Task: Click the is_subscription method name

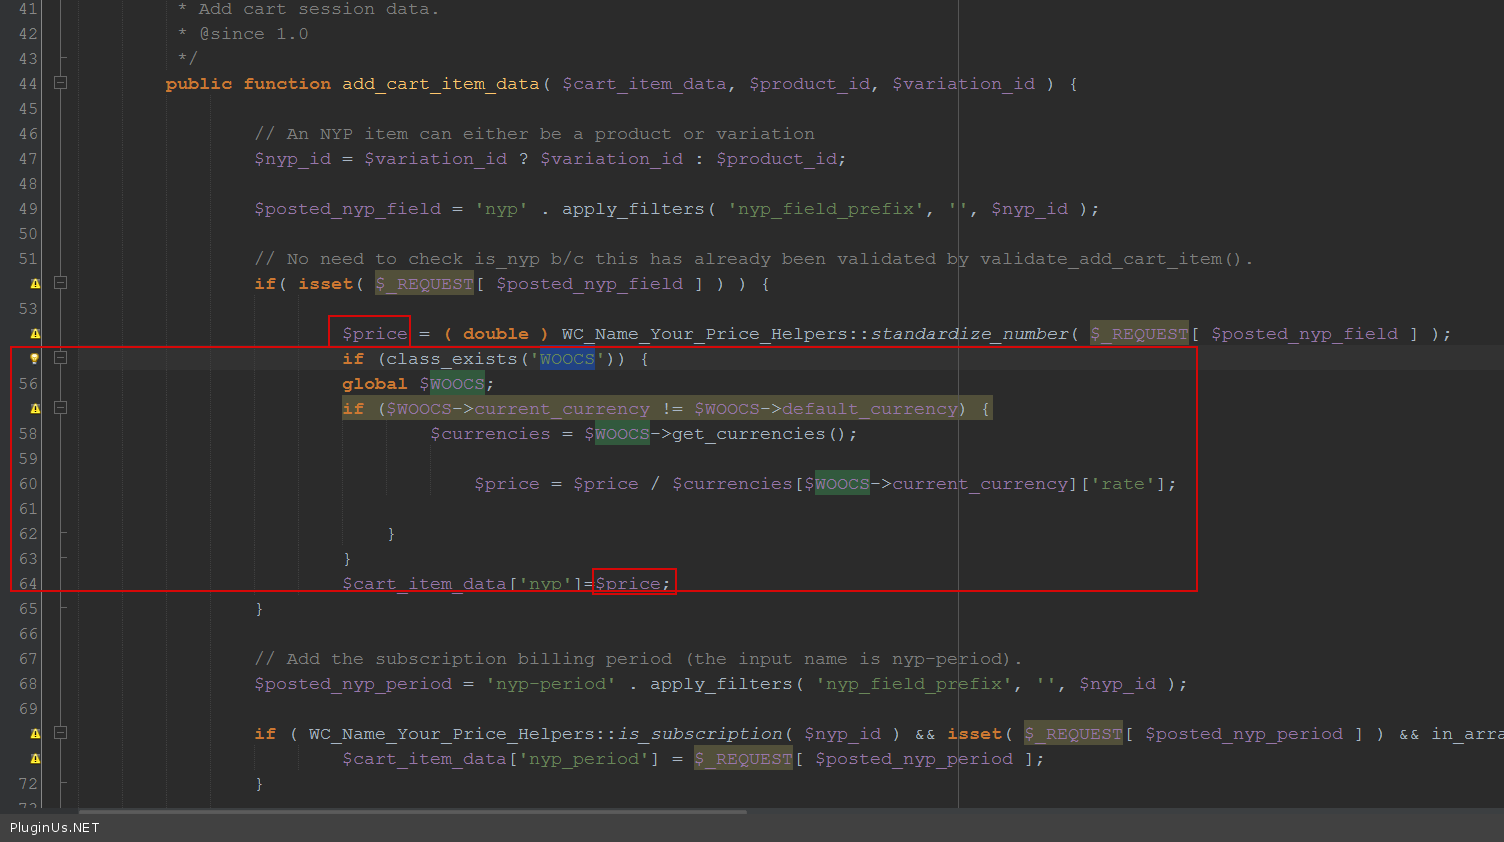Action: click(700, 734)
